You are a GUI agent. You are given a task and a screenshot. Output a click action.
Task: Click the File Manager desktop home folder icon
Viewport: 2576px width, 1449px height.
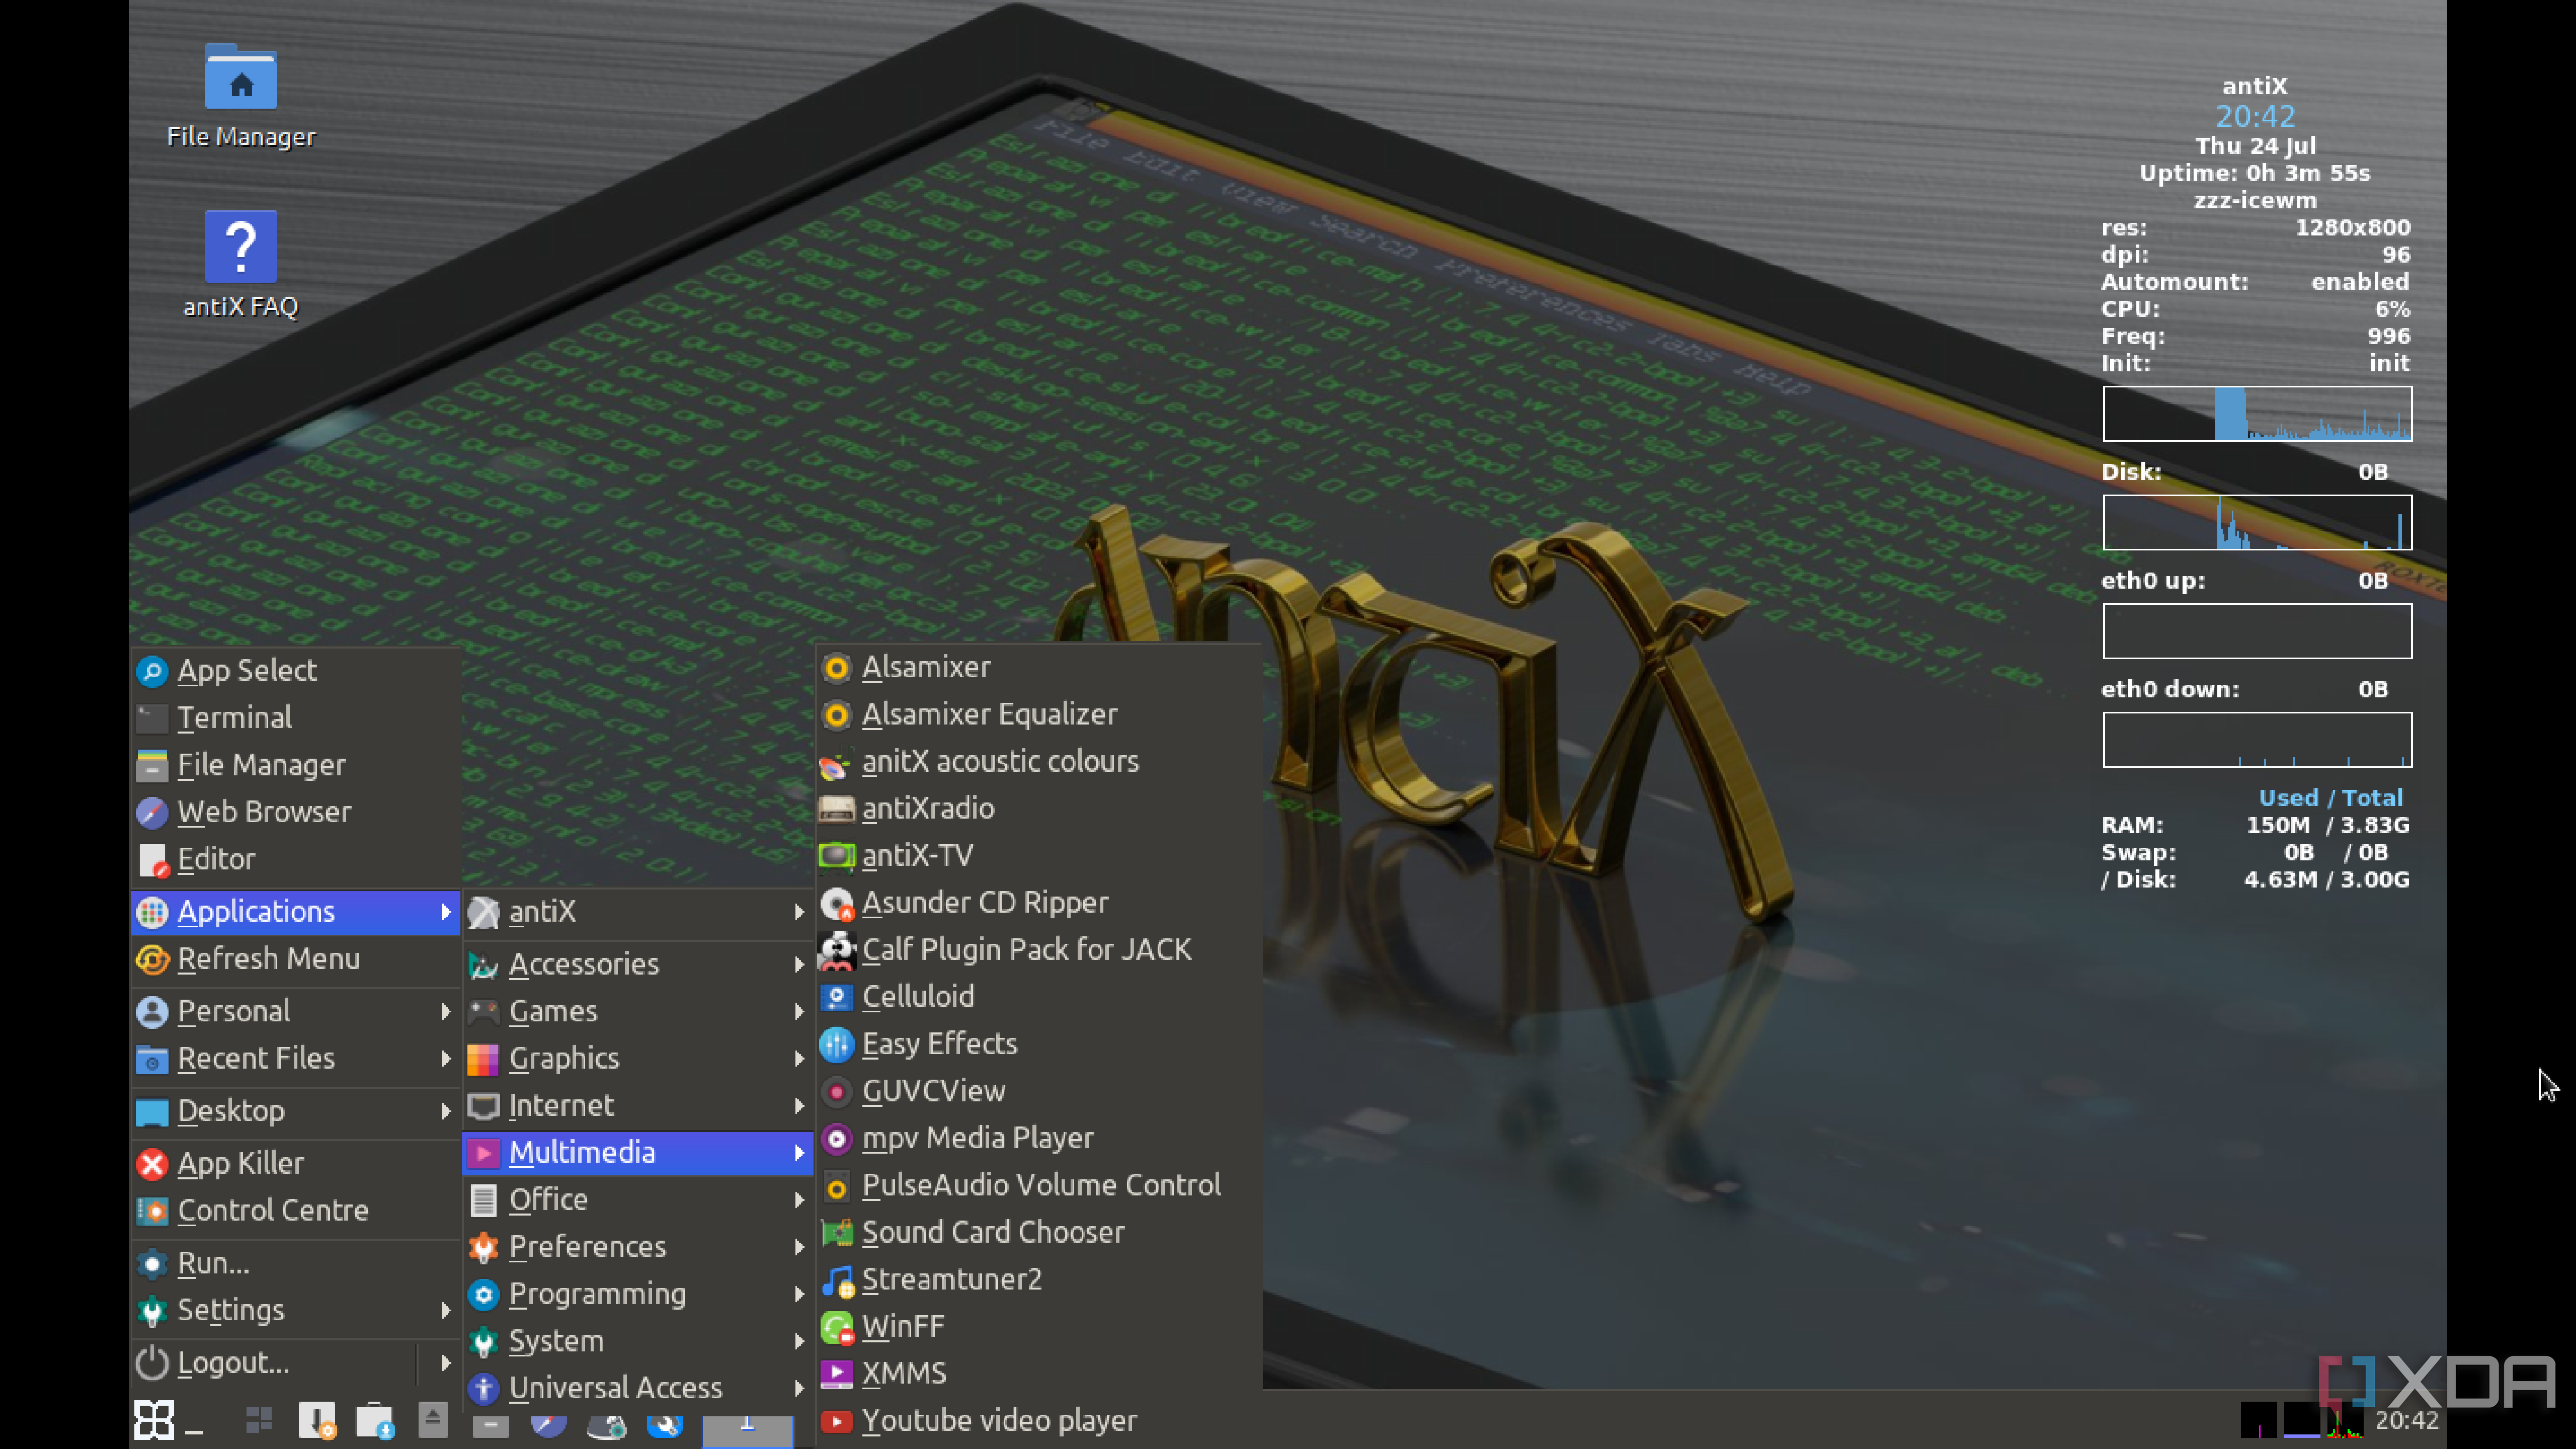pyautogui.click(x=240, y=78)
